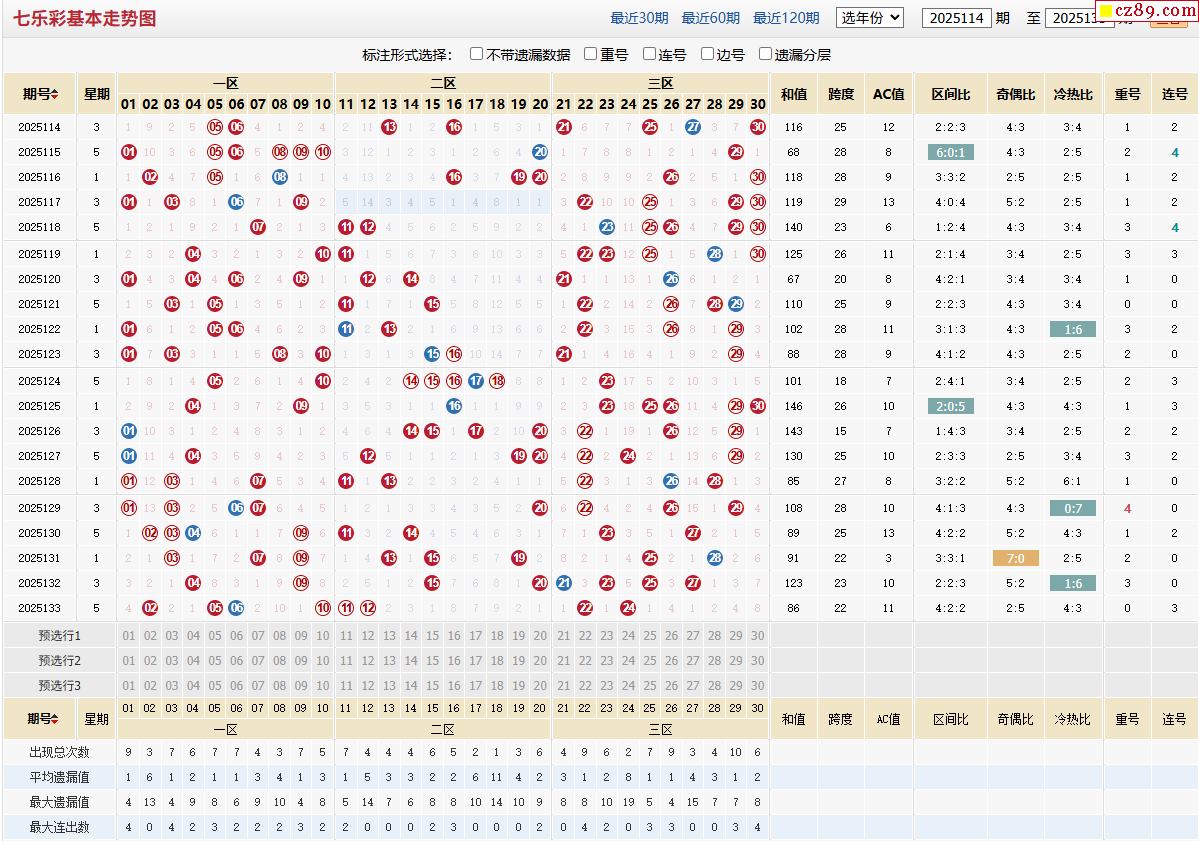Show the 最近30期 results

tap(639, 18)
